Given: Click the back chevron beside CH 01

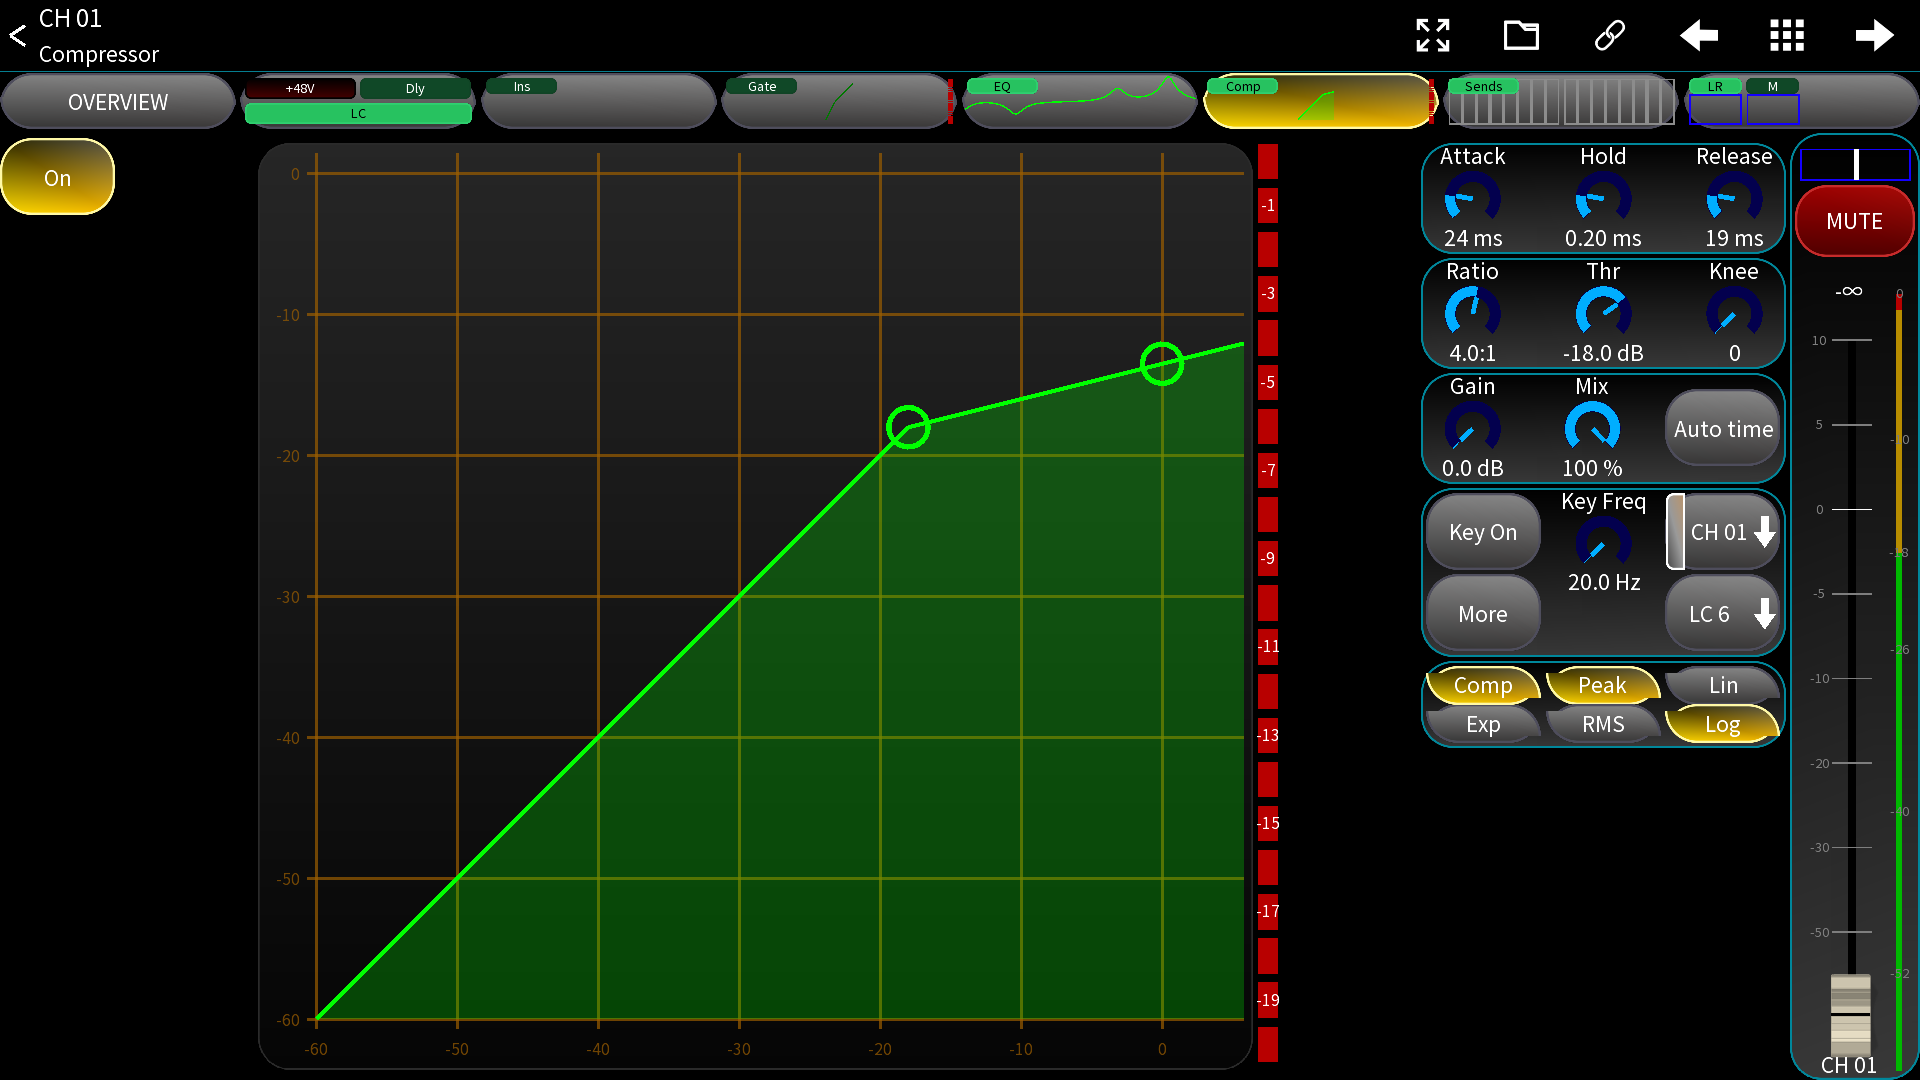Looking at the screenshot, I should click(x=18, y=36).
